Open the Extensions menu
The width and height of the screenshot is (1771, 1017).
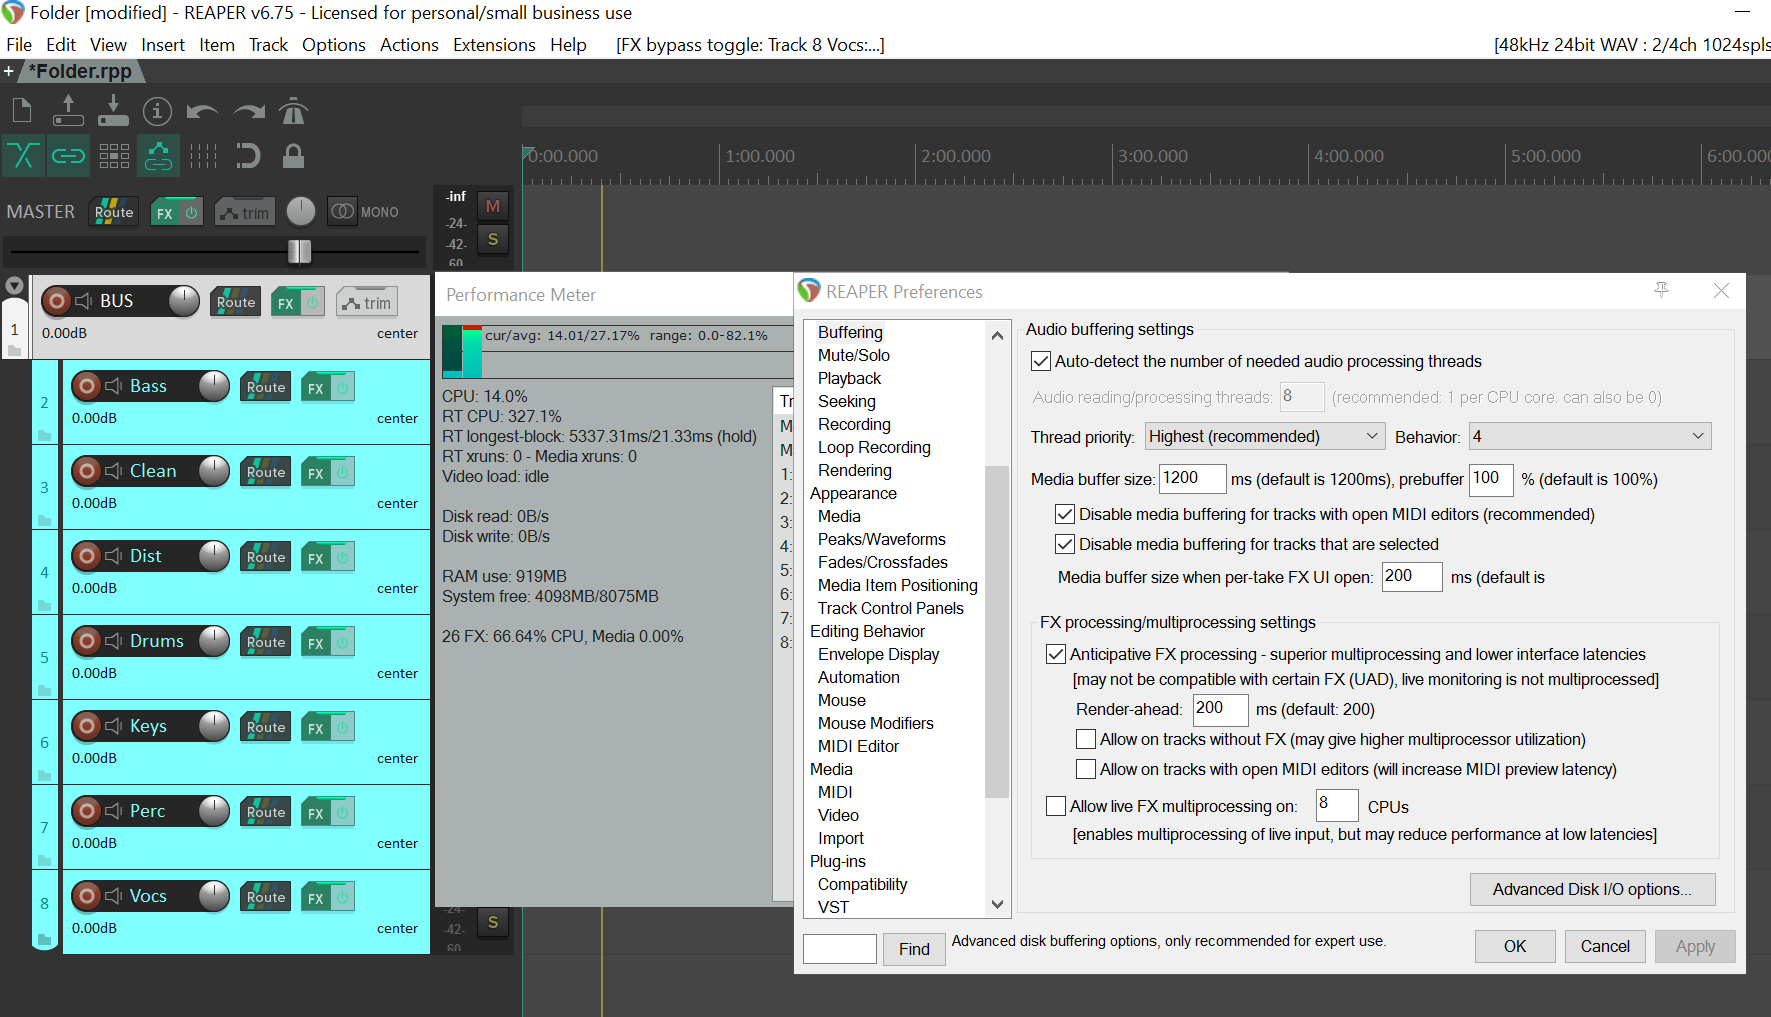point(494,45)
